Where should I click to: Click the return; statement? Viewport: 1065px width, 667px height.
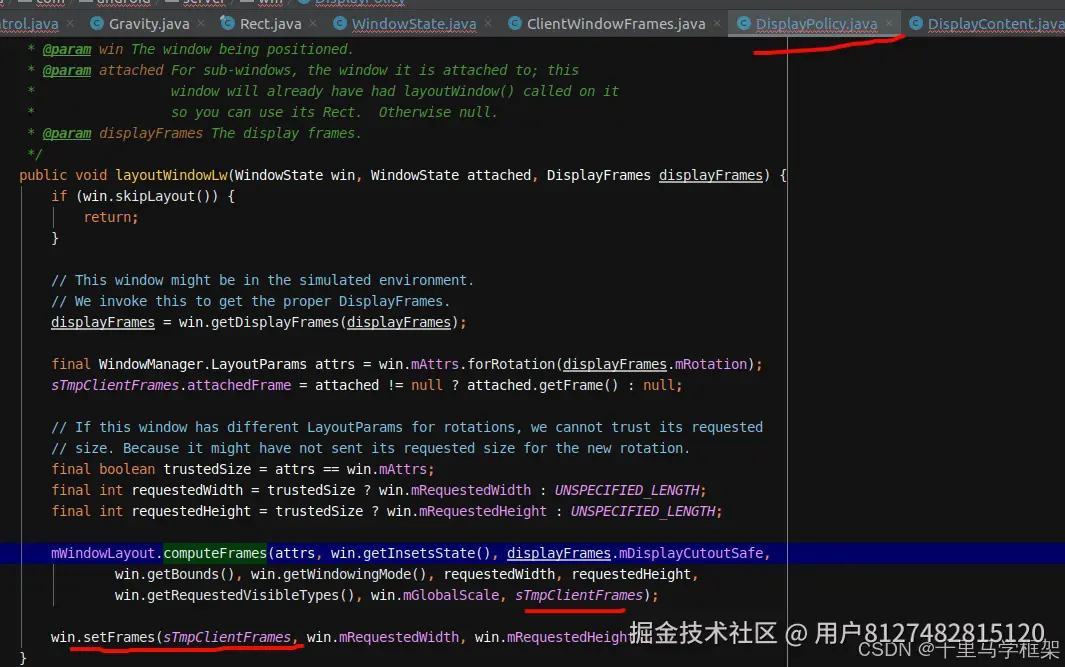tap(111, 217)
